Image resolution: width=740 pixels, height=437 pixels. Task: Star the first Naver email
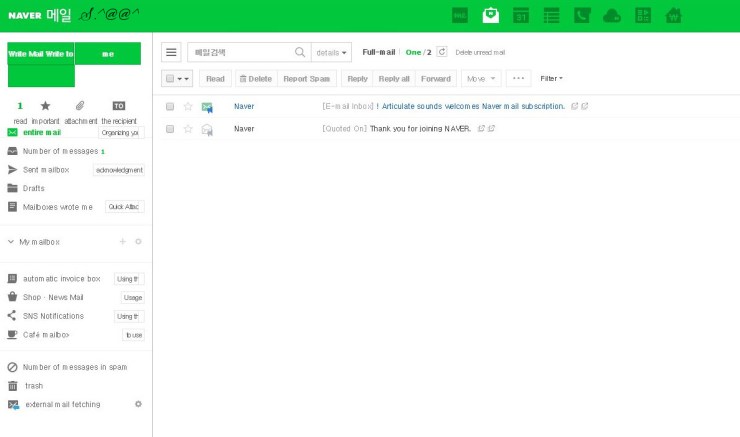click(187, 106)
